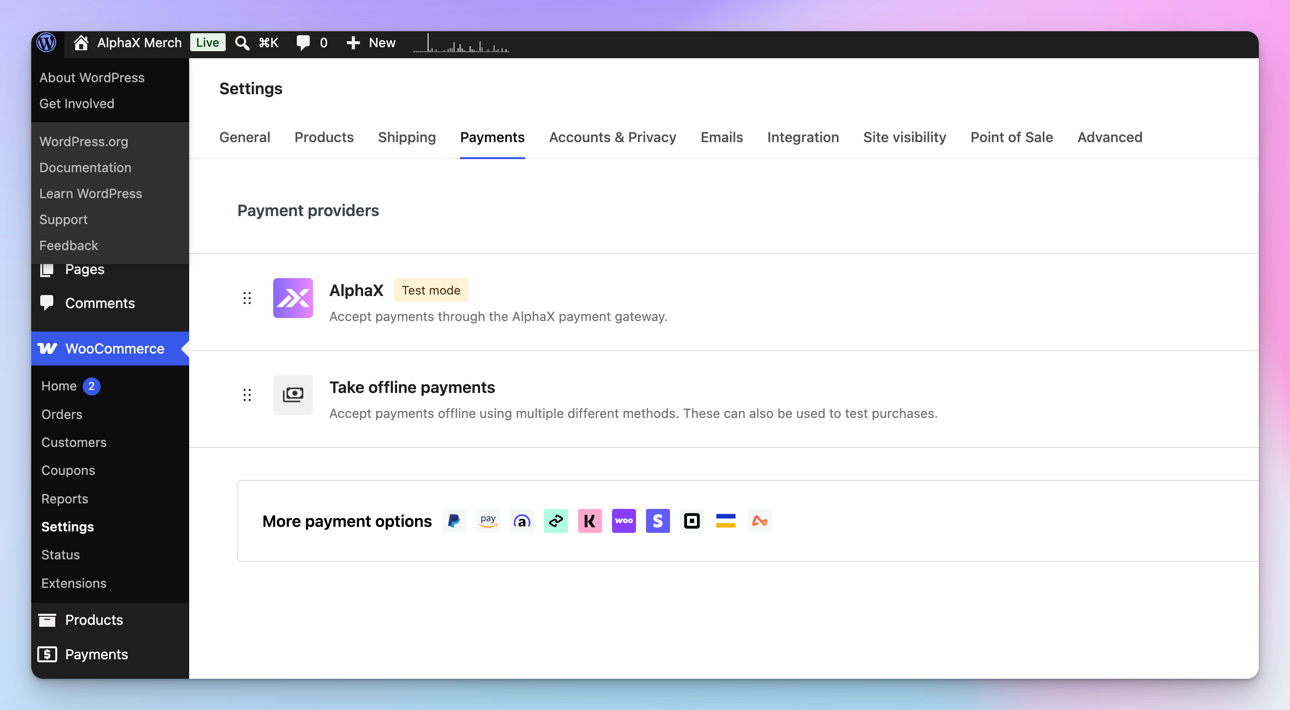This screenshot has height=710, width=1290.
Task: Open the comments bubble in admin bar
Action: pyautogui.click(x=303, y=43)
